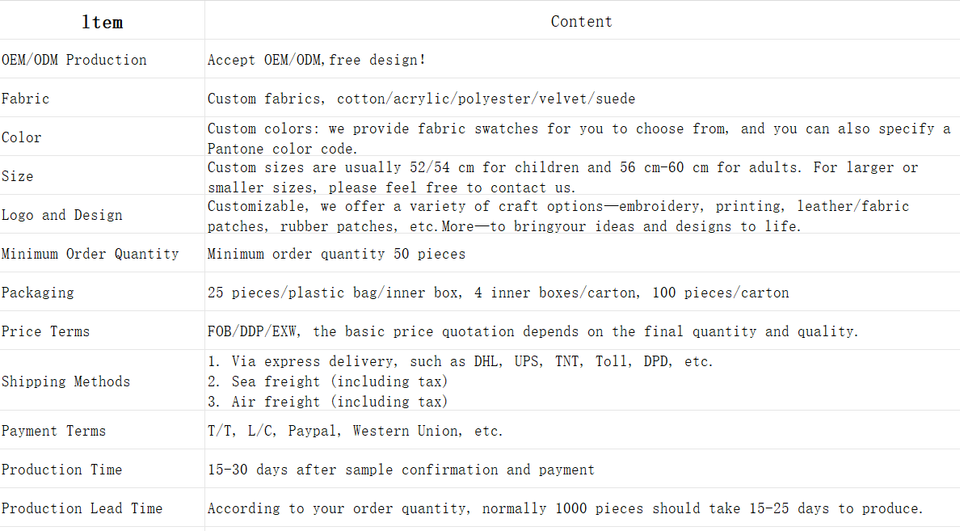The width and height of the screenshot is (960, 531).
Task: Select the 'Packaging' row label
Action: pos(38,293)
